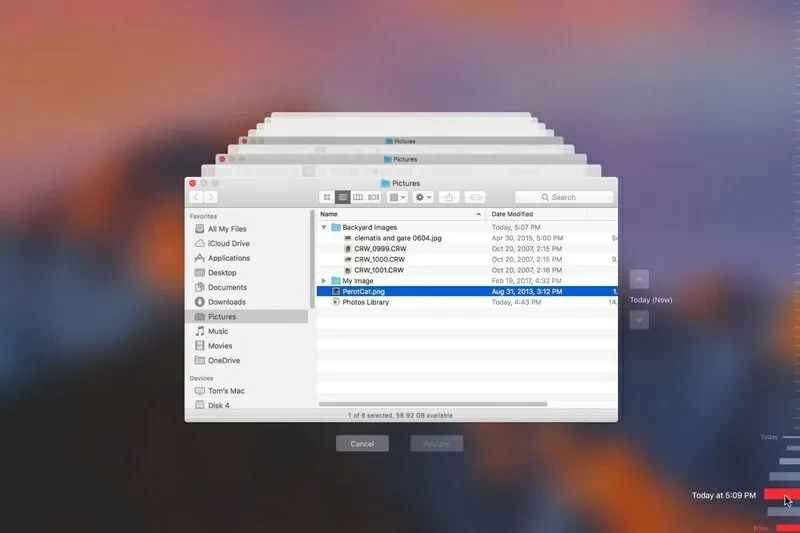Select the PerotCat.png file
800x533 pixels.
coord(467,292)
